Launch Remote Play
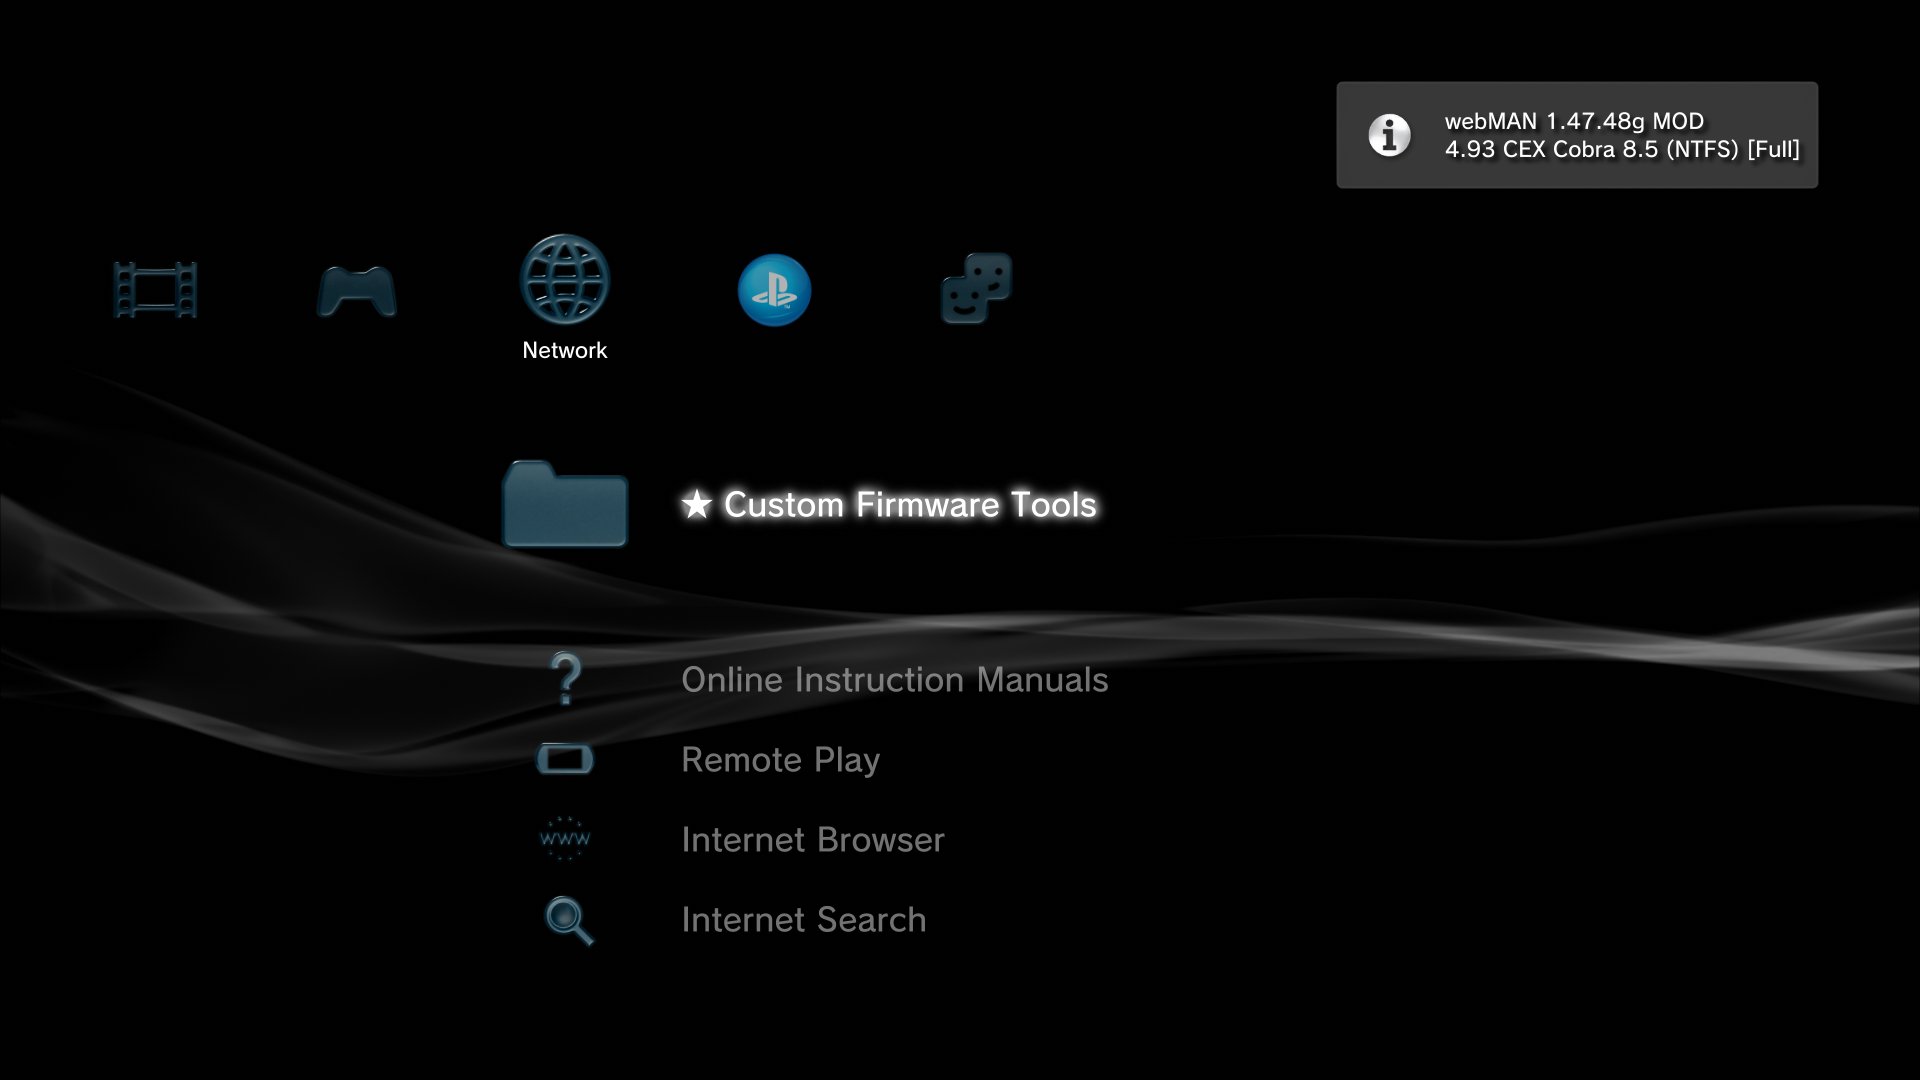This screenshot has height=1080, width=1920. click(x=780, y=760)
